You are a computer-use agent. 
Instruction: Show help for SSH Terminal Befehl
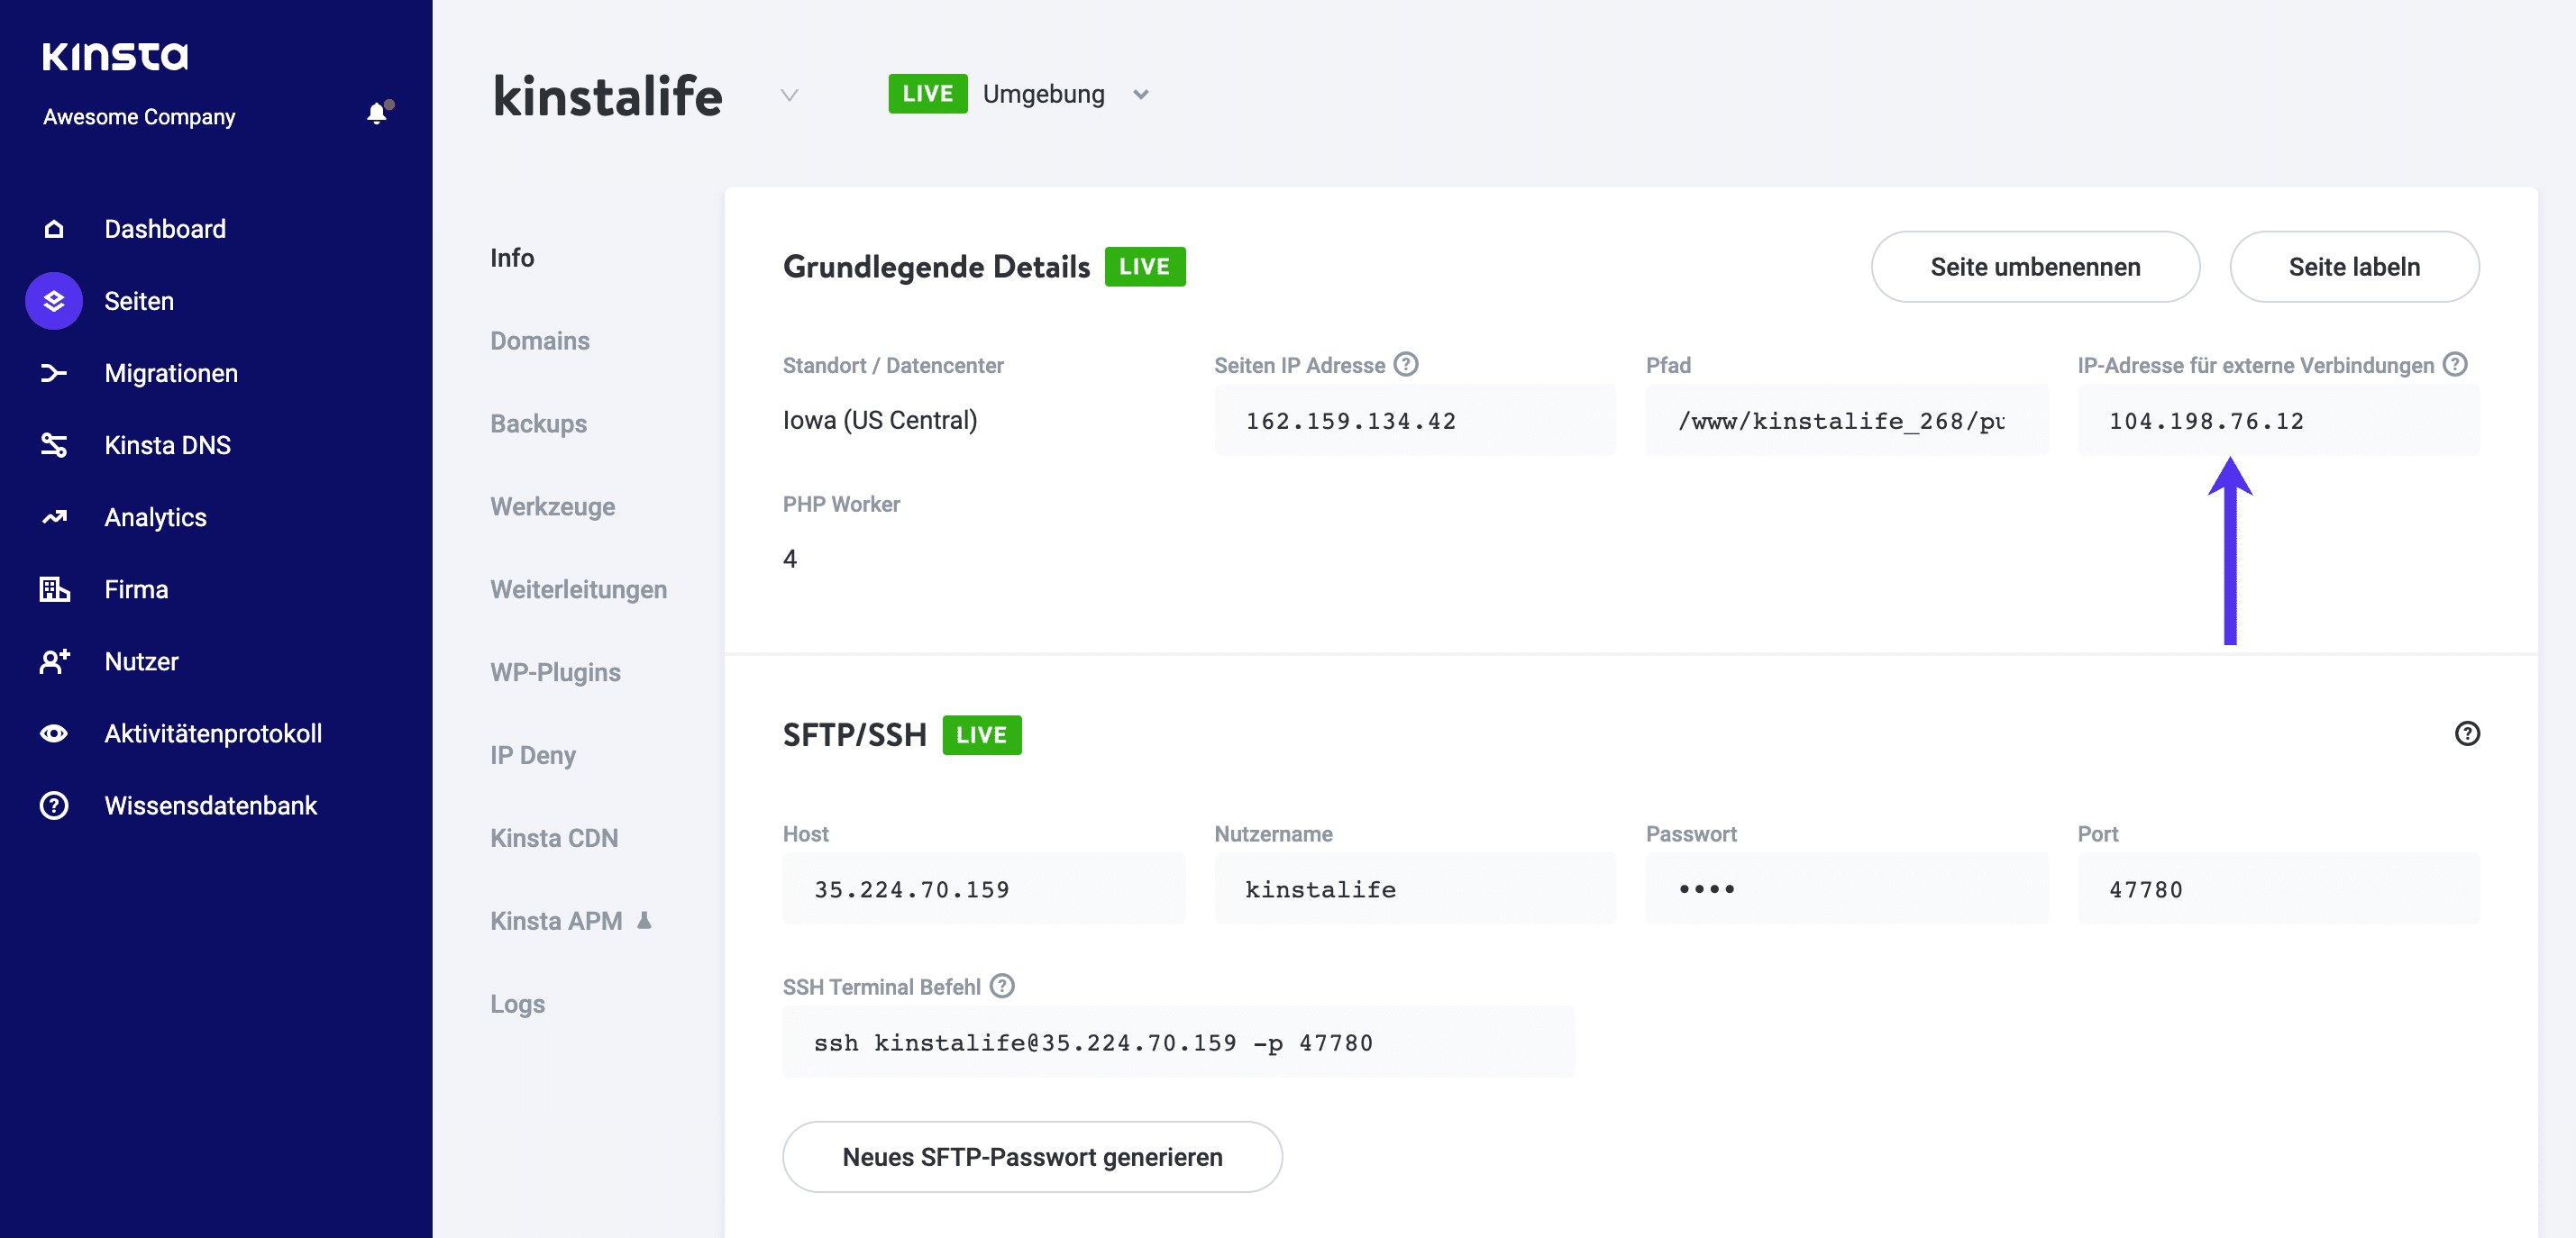(x=1002, y=986)
